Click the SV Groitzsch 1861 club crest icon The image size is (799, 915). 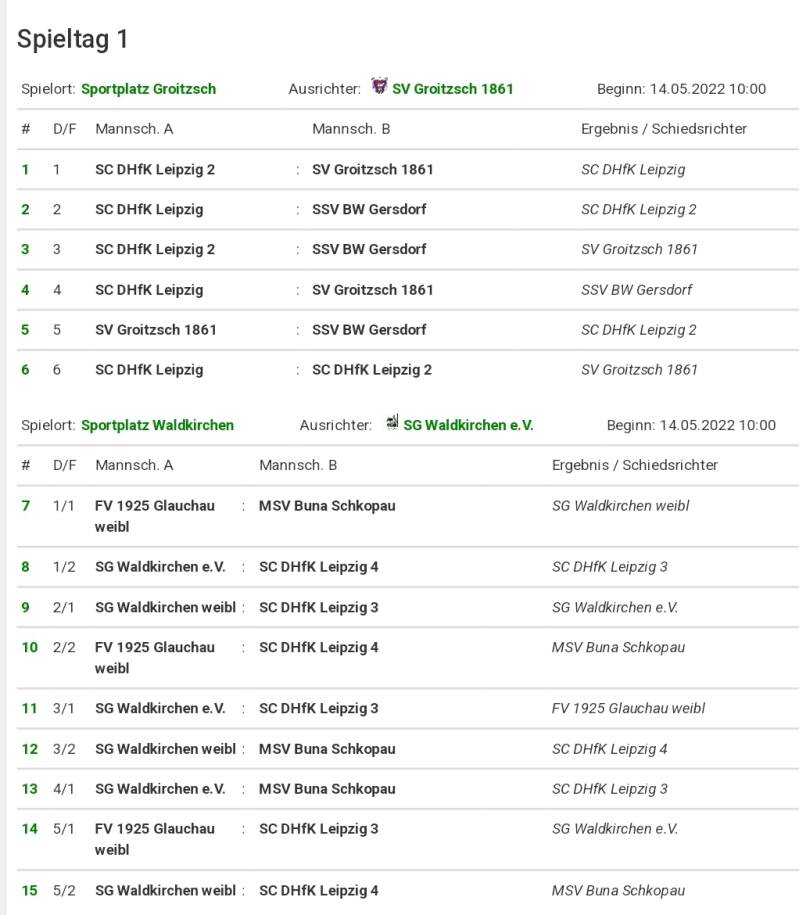coord(379,87)
